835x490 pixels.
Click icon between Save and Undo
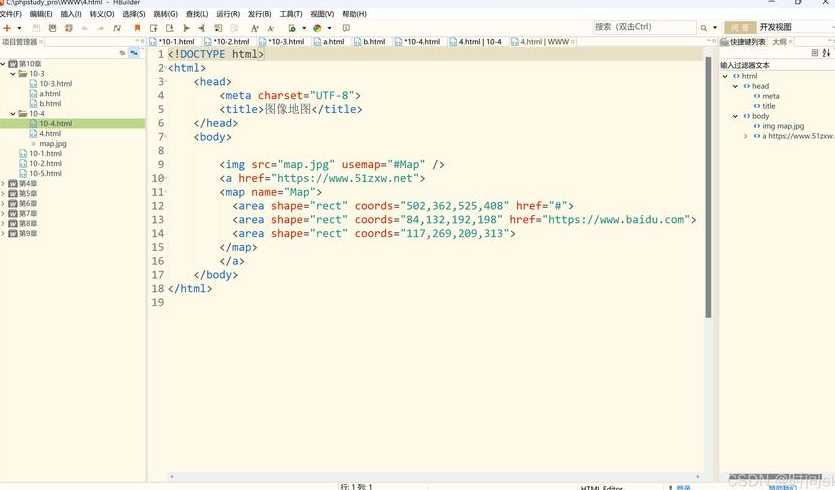[68, 28]
